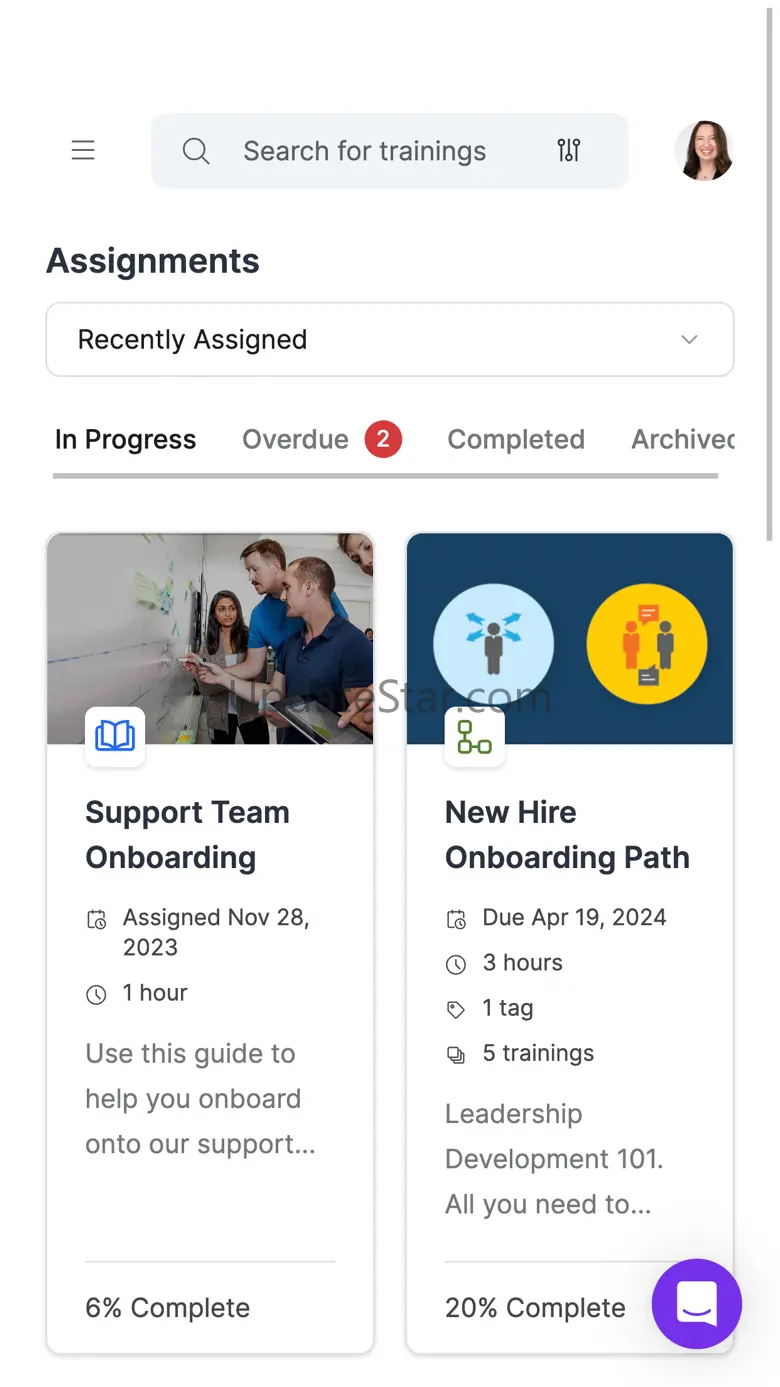Screen dimensions: 780x1387
Task: Click the book icon on Support Team card
Action: pos(115,737)
